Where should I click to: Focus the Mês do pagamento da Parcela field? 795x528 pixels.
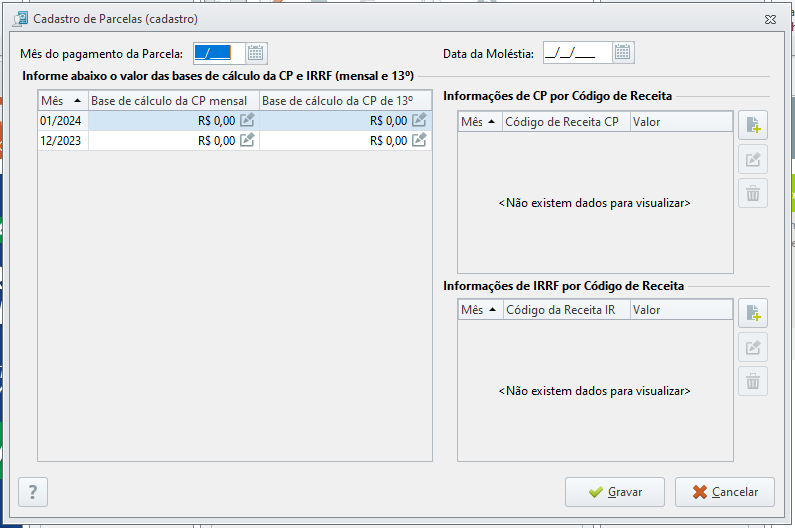[220, 53]
